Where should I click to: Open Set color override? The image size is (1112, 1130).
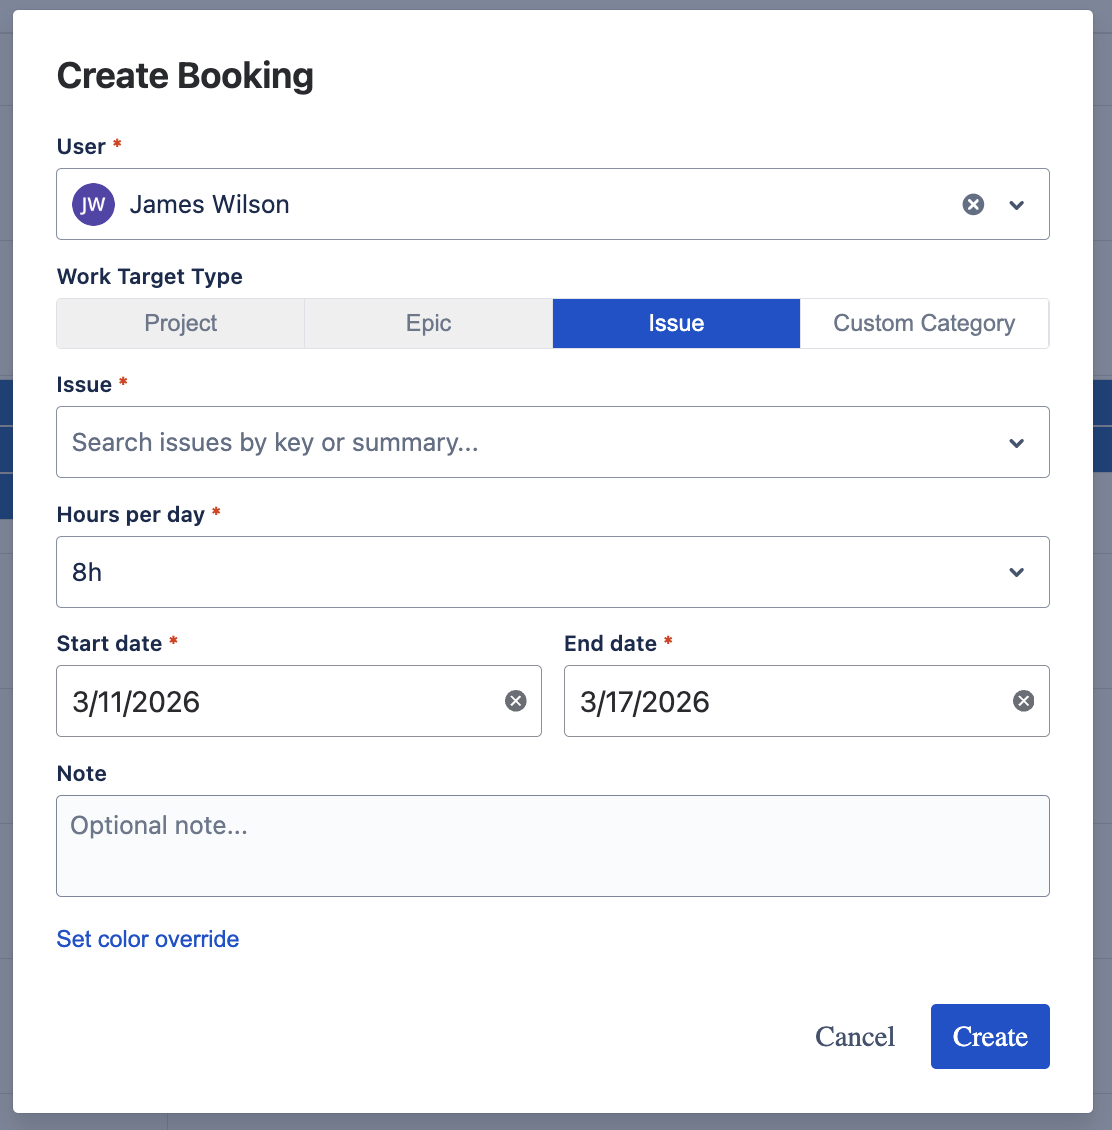(147, 939)
